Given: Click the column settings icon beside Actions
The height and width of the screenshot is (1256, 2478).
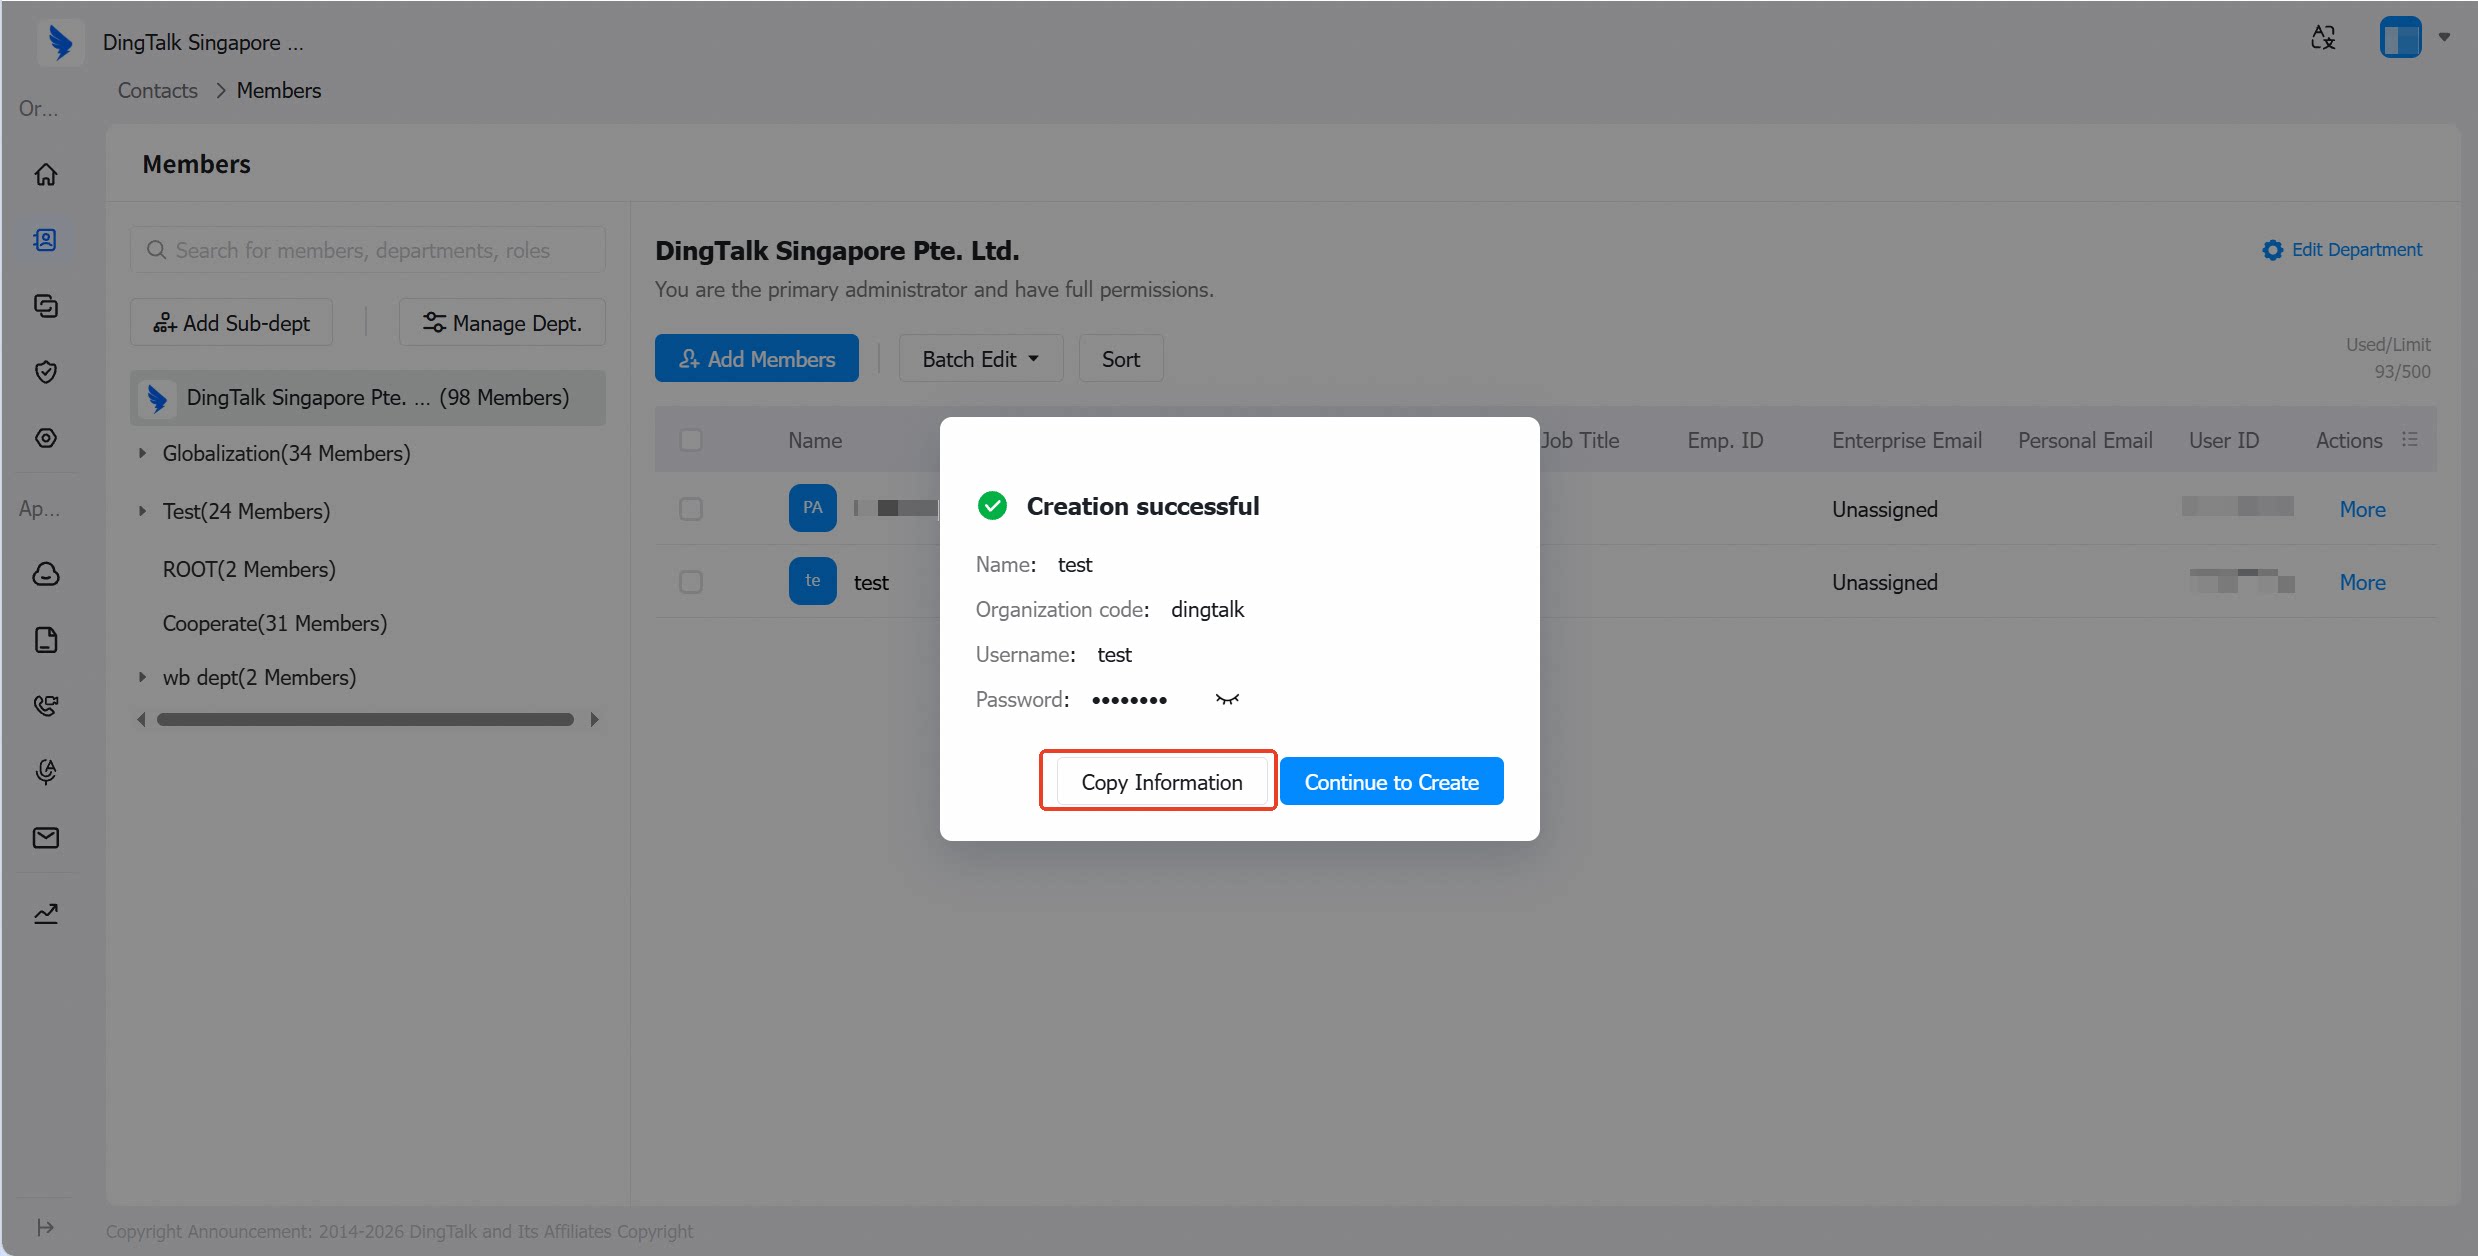Looking at the screenshot, I should (x=2410, y=440).
